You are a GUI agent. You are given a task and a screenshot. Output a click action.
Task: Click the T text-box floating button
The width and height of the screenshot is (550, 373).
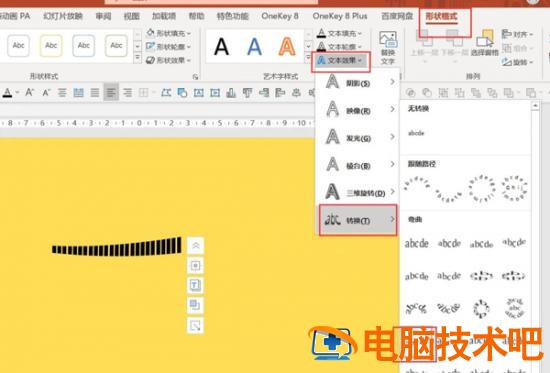[195, 285]
